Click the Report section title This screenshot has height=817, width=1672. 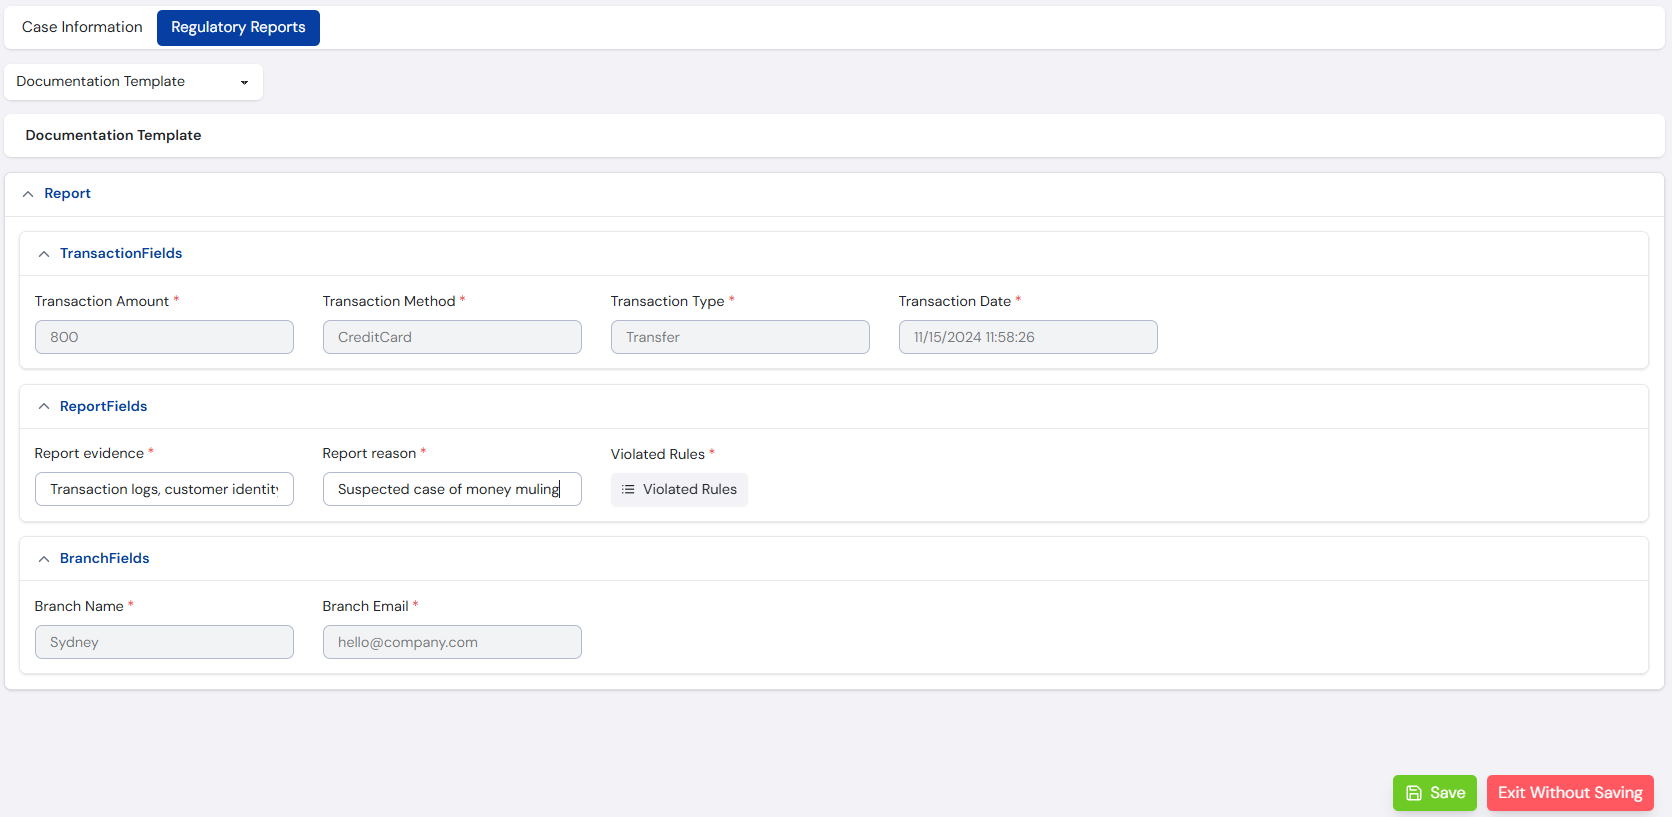point(67,194)
